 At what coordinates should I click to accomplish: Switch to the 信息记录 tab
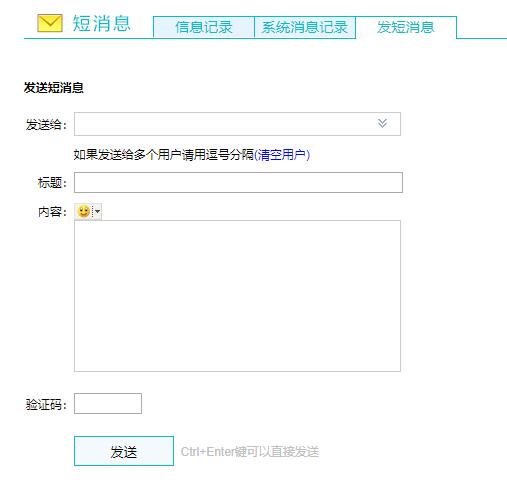[x=204, y=27]
